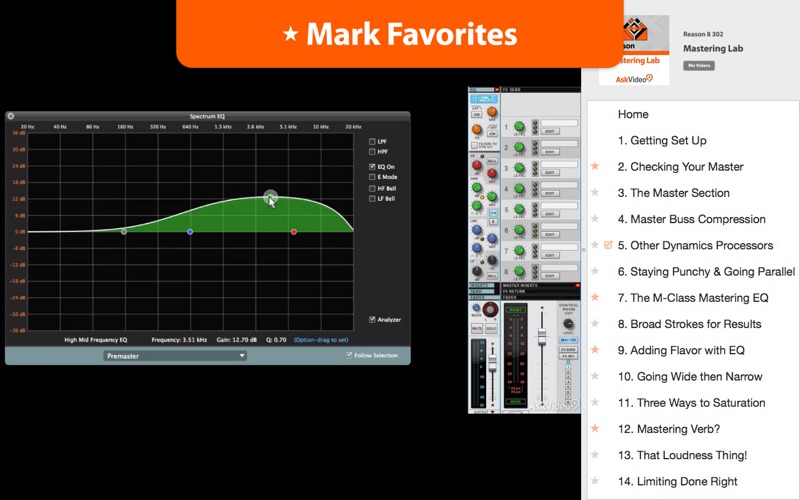The image size is (800, 500).
Task: Favorite the Limiting Done Right lesson
Action: click(x=595, y=481)
